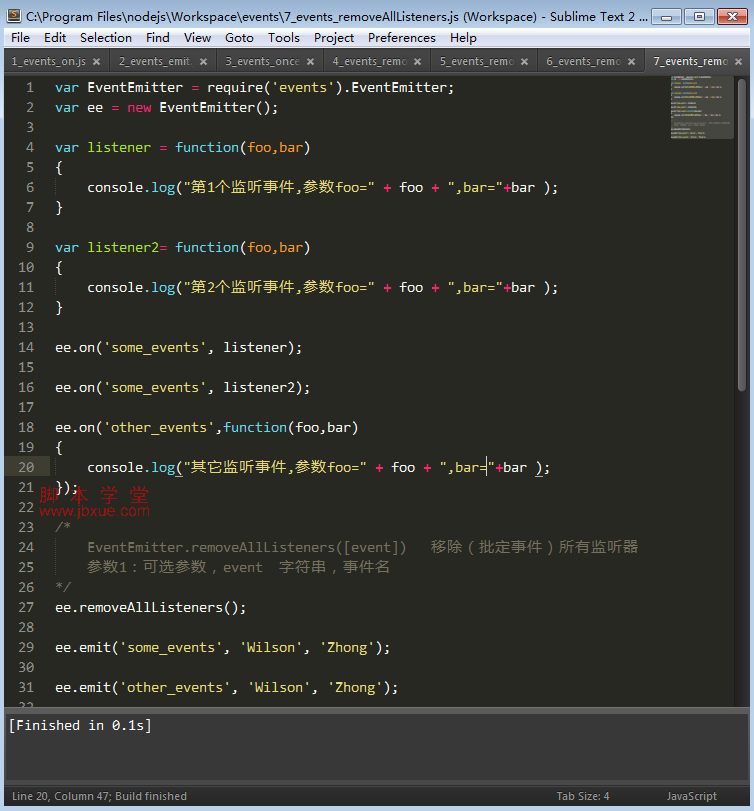Image resolution: width=754 pixels, height=811 pixels.
Task: Click 'log' on line 20
Action: 163,468
